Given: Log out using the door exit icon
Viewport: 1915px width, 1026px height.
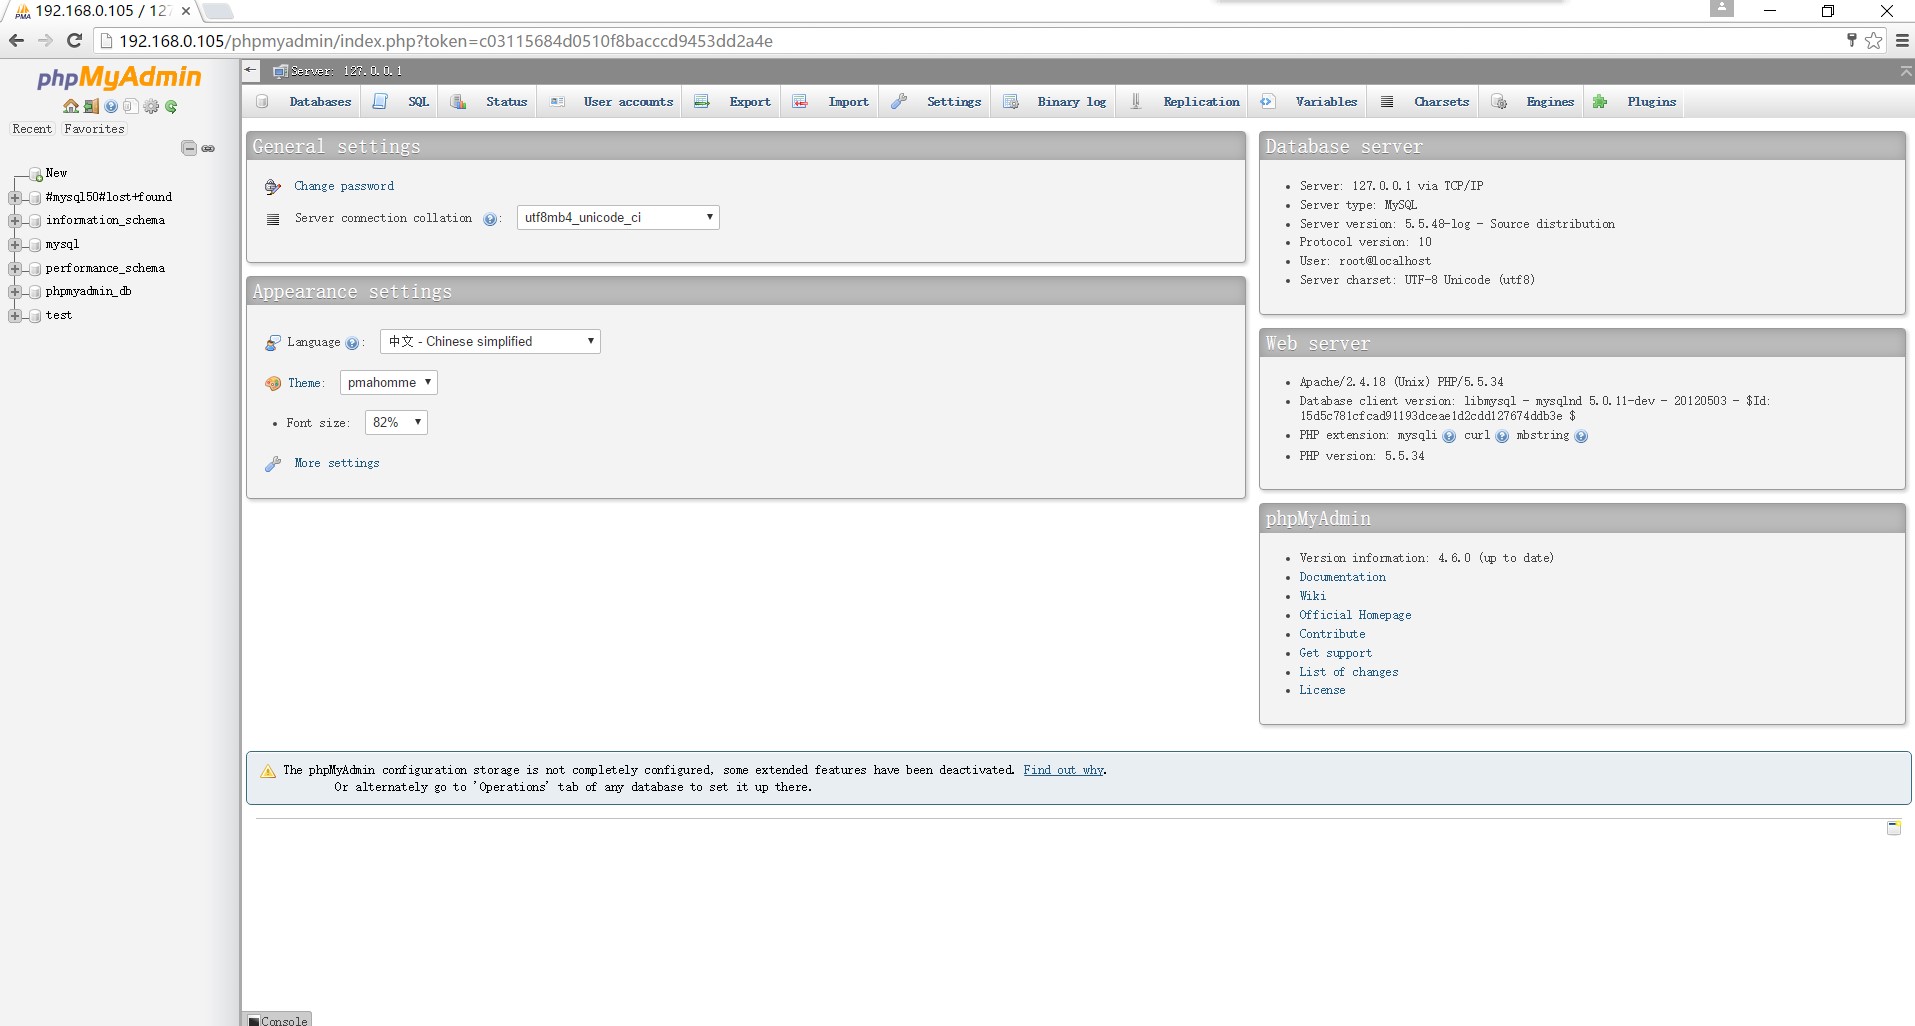Looking at the screenshot, I should point(91,106).
